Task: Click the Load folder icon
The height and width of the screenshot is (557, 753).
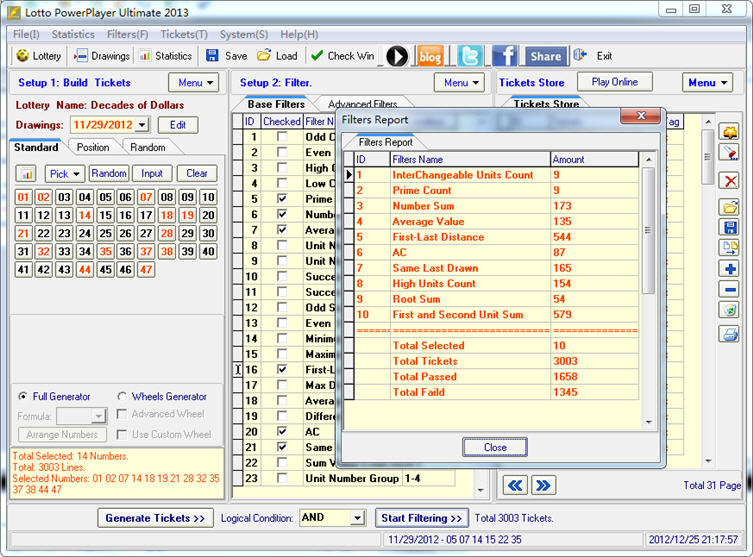Action: [x=264, y=56]
